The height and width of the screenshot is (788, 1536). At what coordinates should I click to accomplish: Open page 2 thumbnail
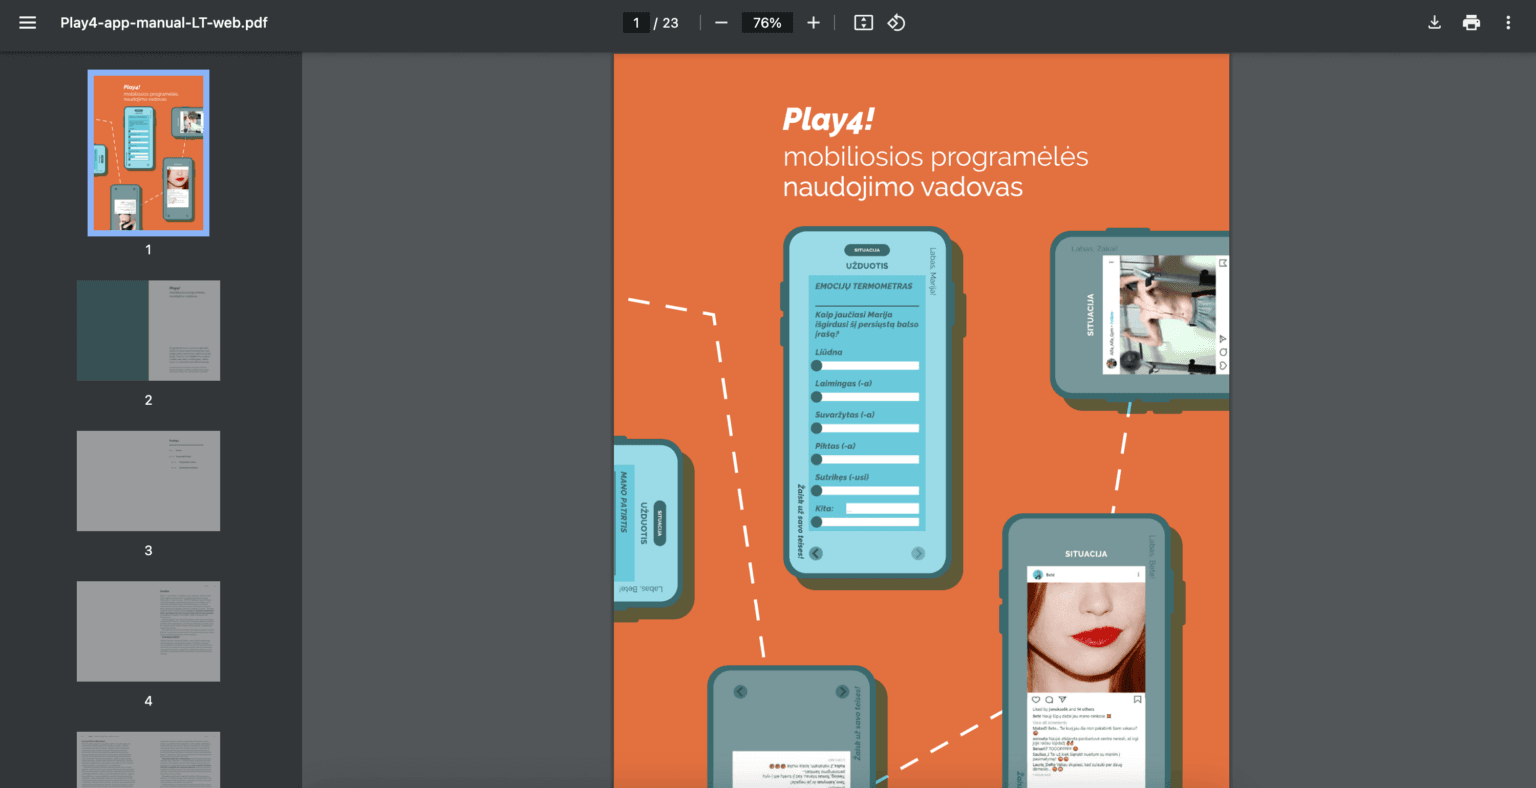click(148, 330)
